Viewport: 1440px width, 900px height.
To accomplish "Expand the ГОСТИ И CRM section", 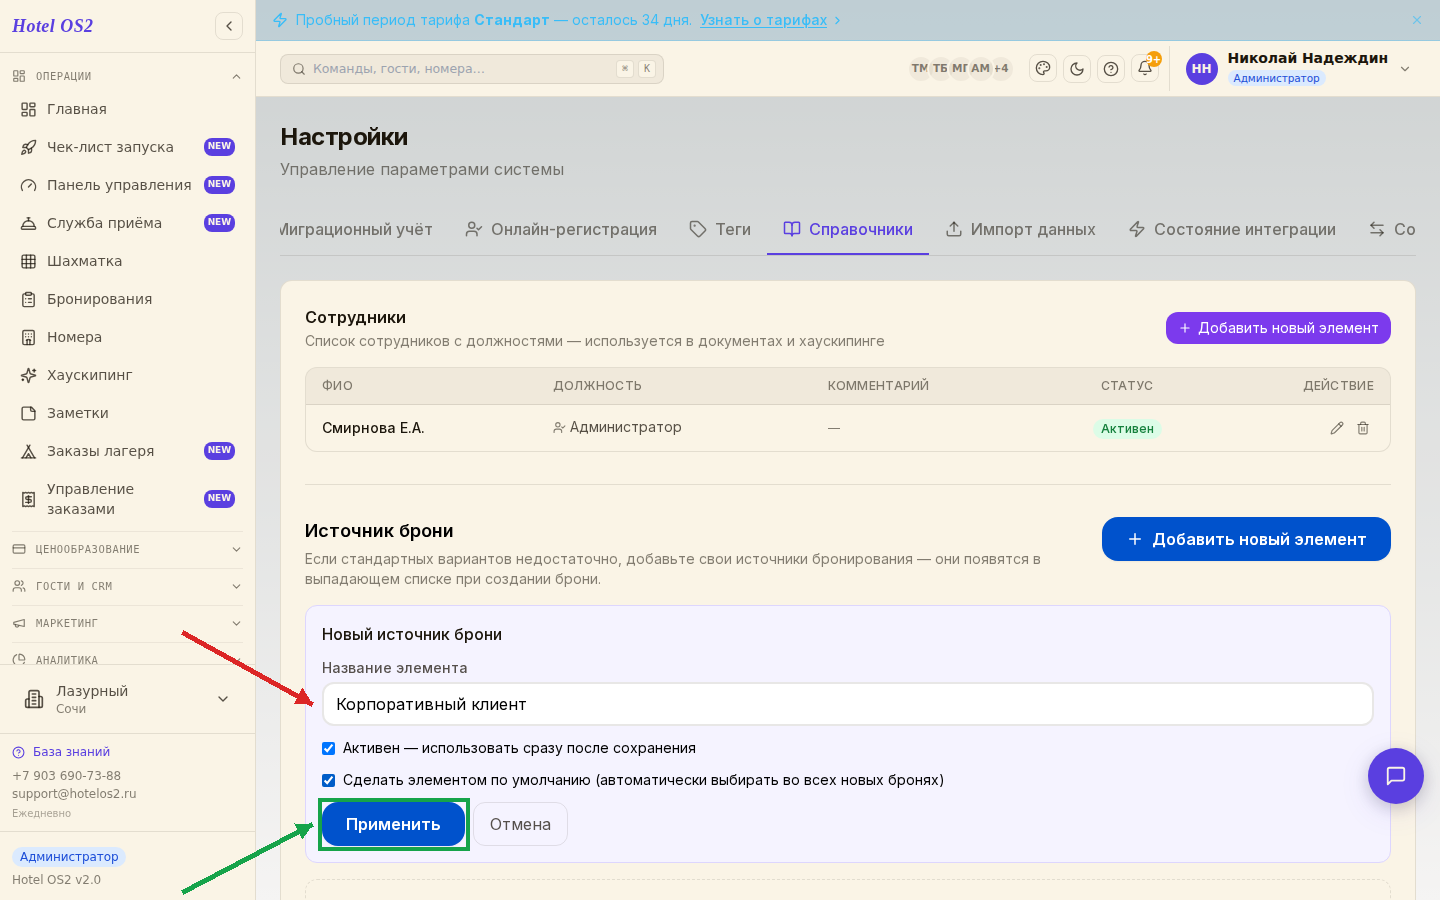I will [x=128, y=586].
